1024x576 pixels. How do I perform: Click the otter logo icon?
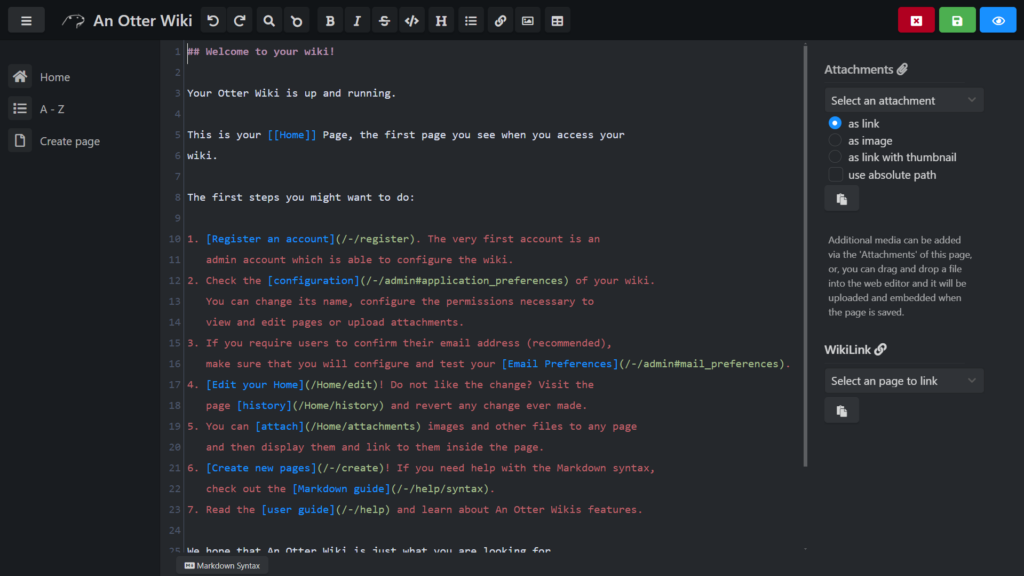(x=73, y=21)
